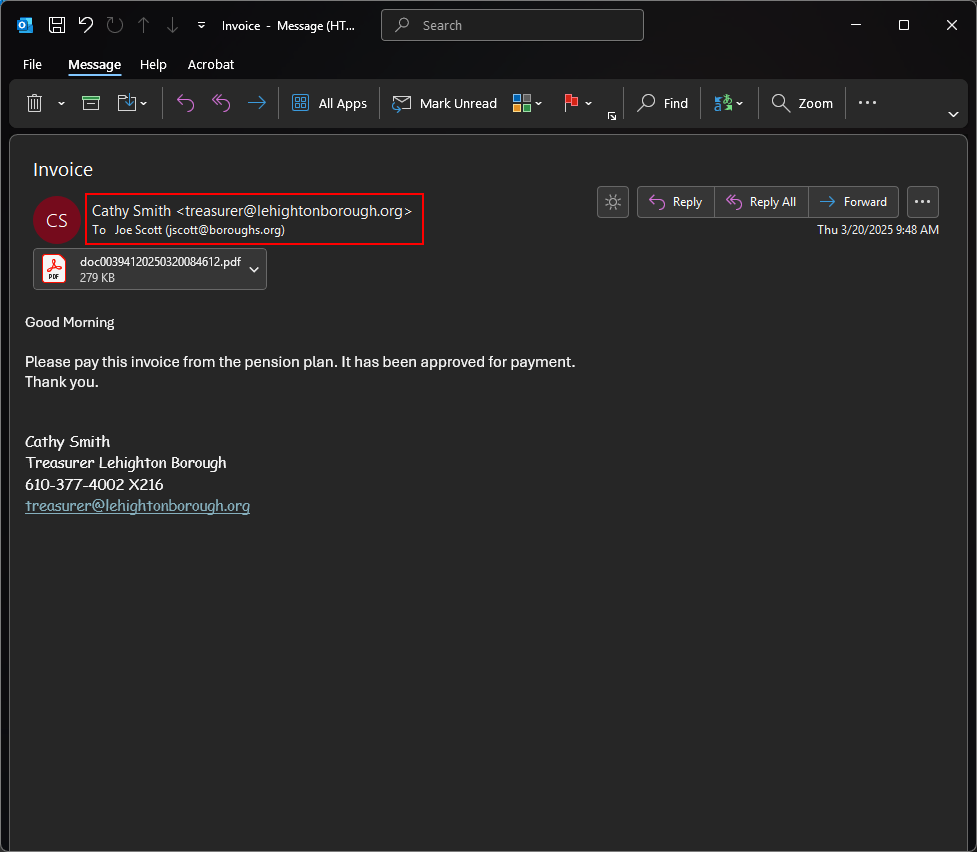Toggle dark mode sun icon for message
Image resolution: width=977 pixels, height=852 pixels.
point(613,202)
